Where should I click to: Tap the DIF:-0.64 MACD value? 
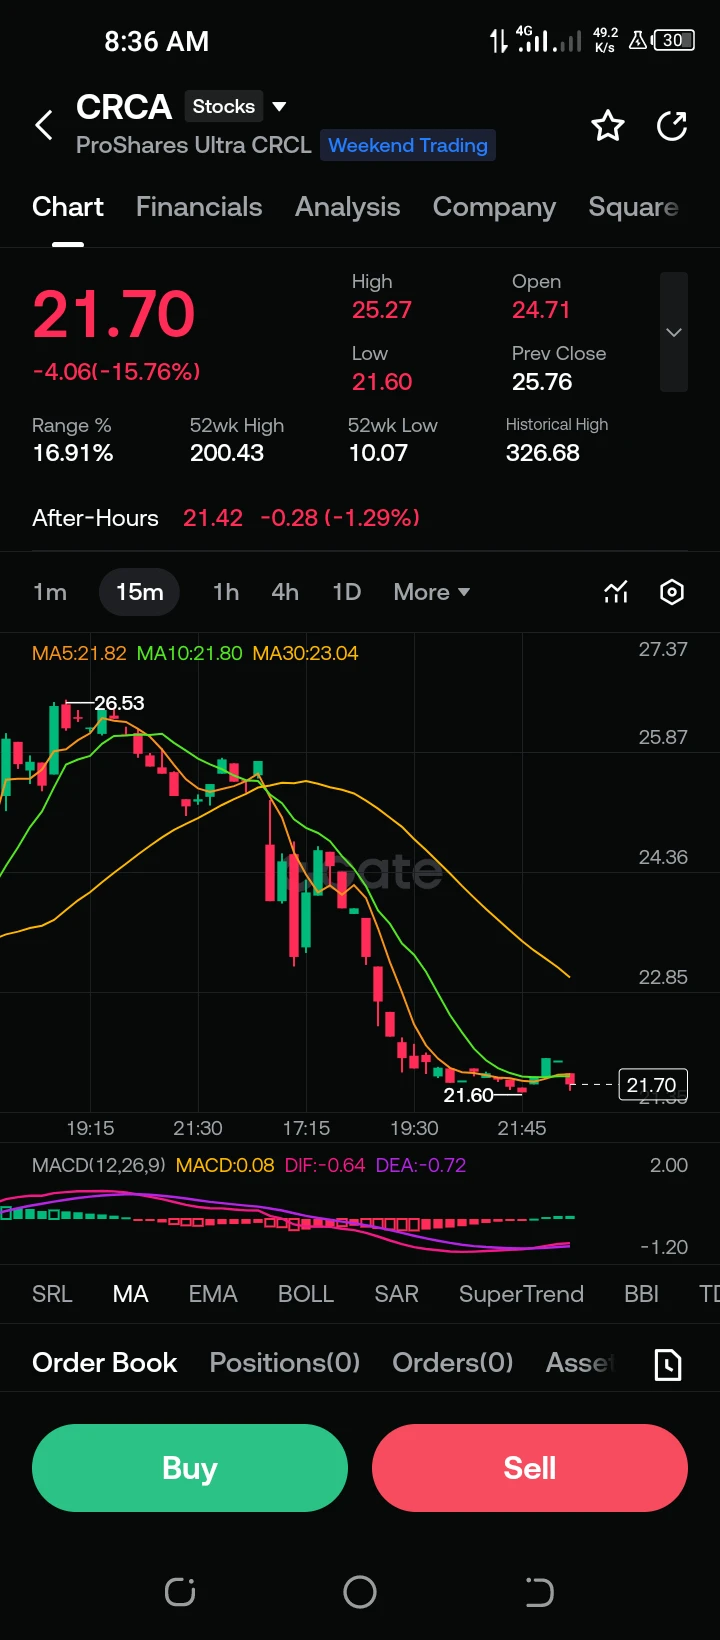coord(325,1165)
